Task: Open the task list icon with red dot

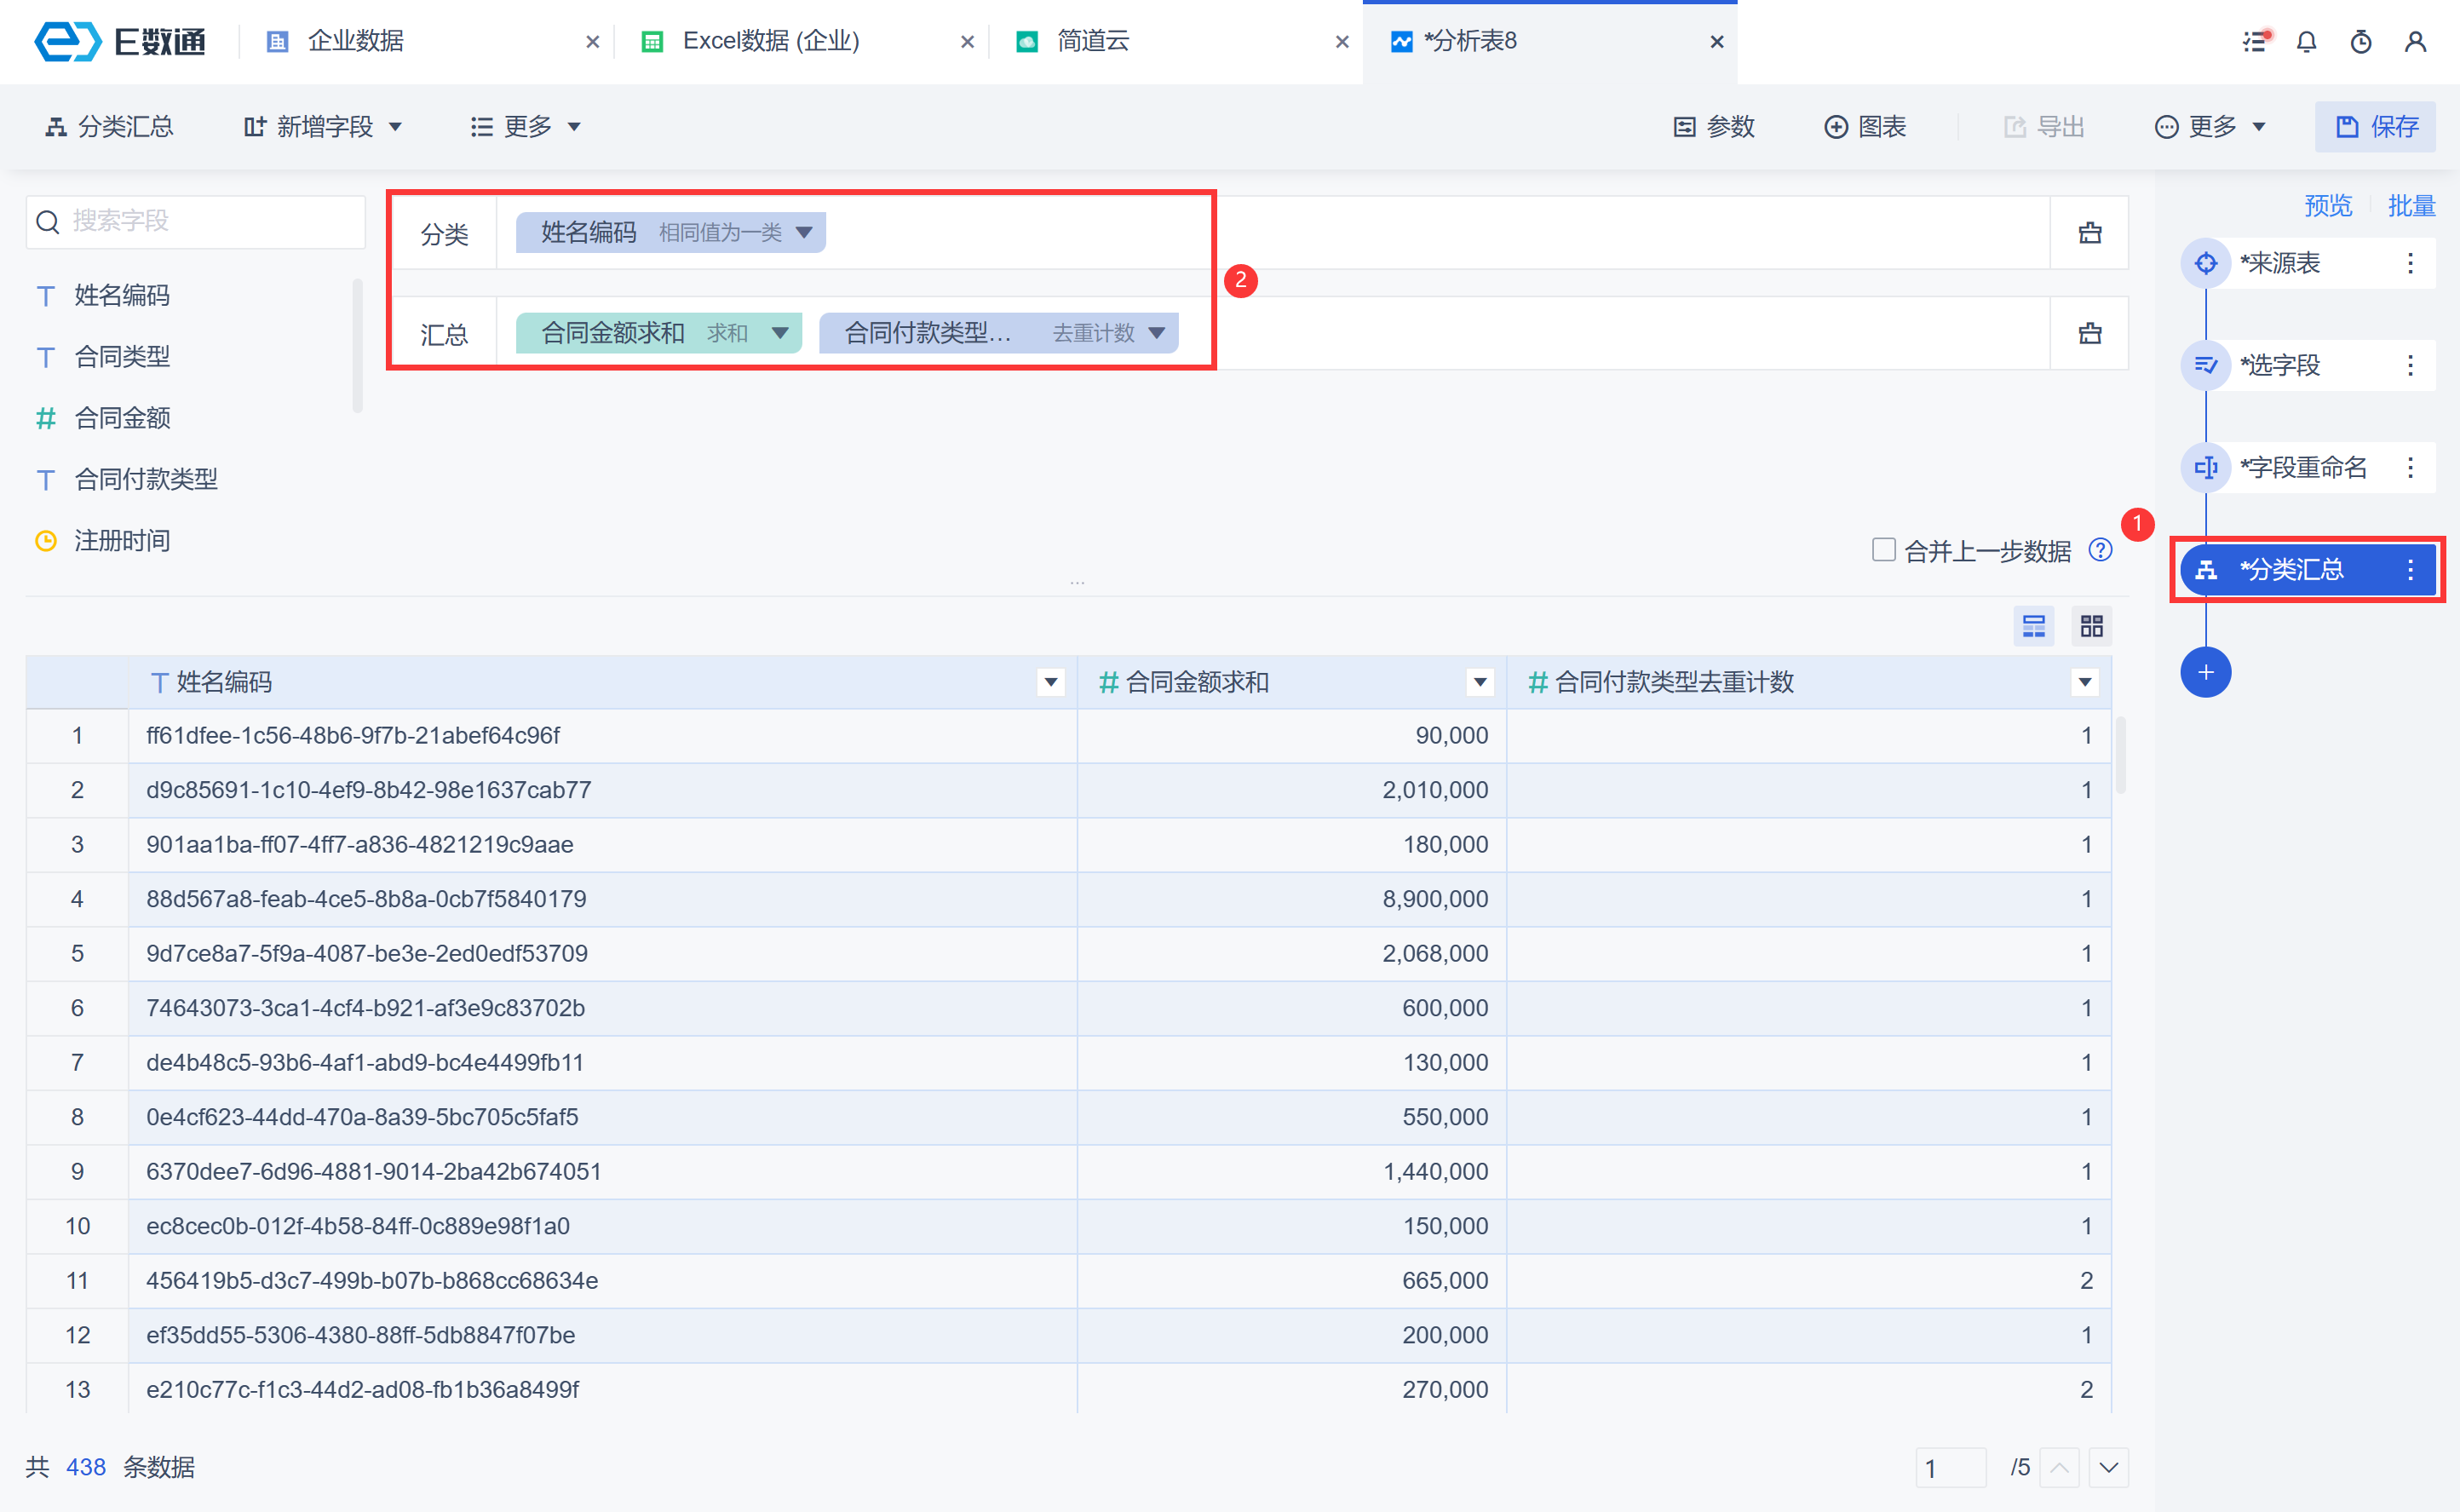Action: (2254, 42)
